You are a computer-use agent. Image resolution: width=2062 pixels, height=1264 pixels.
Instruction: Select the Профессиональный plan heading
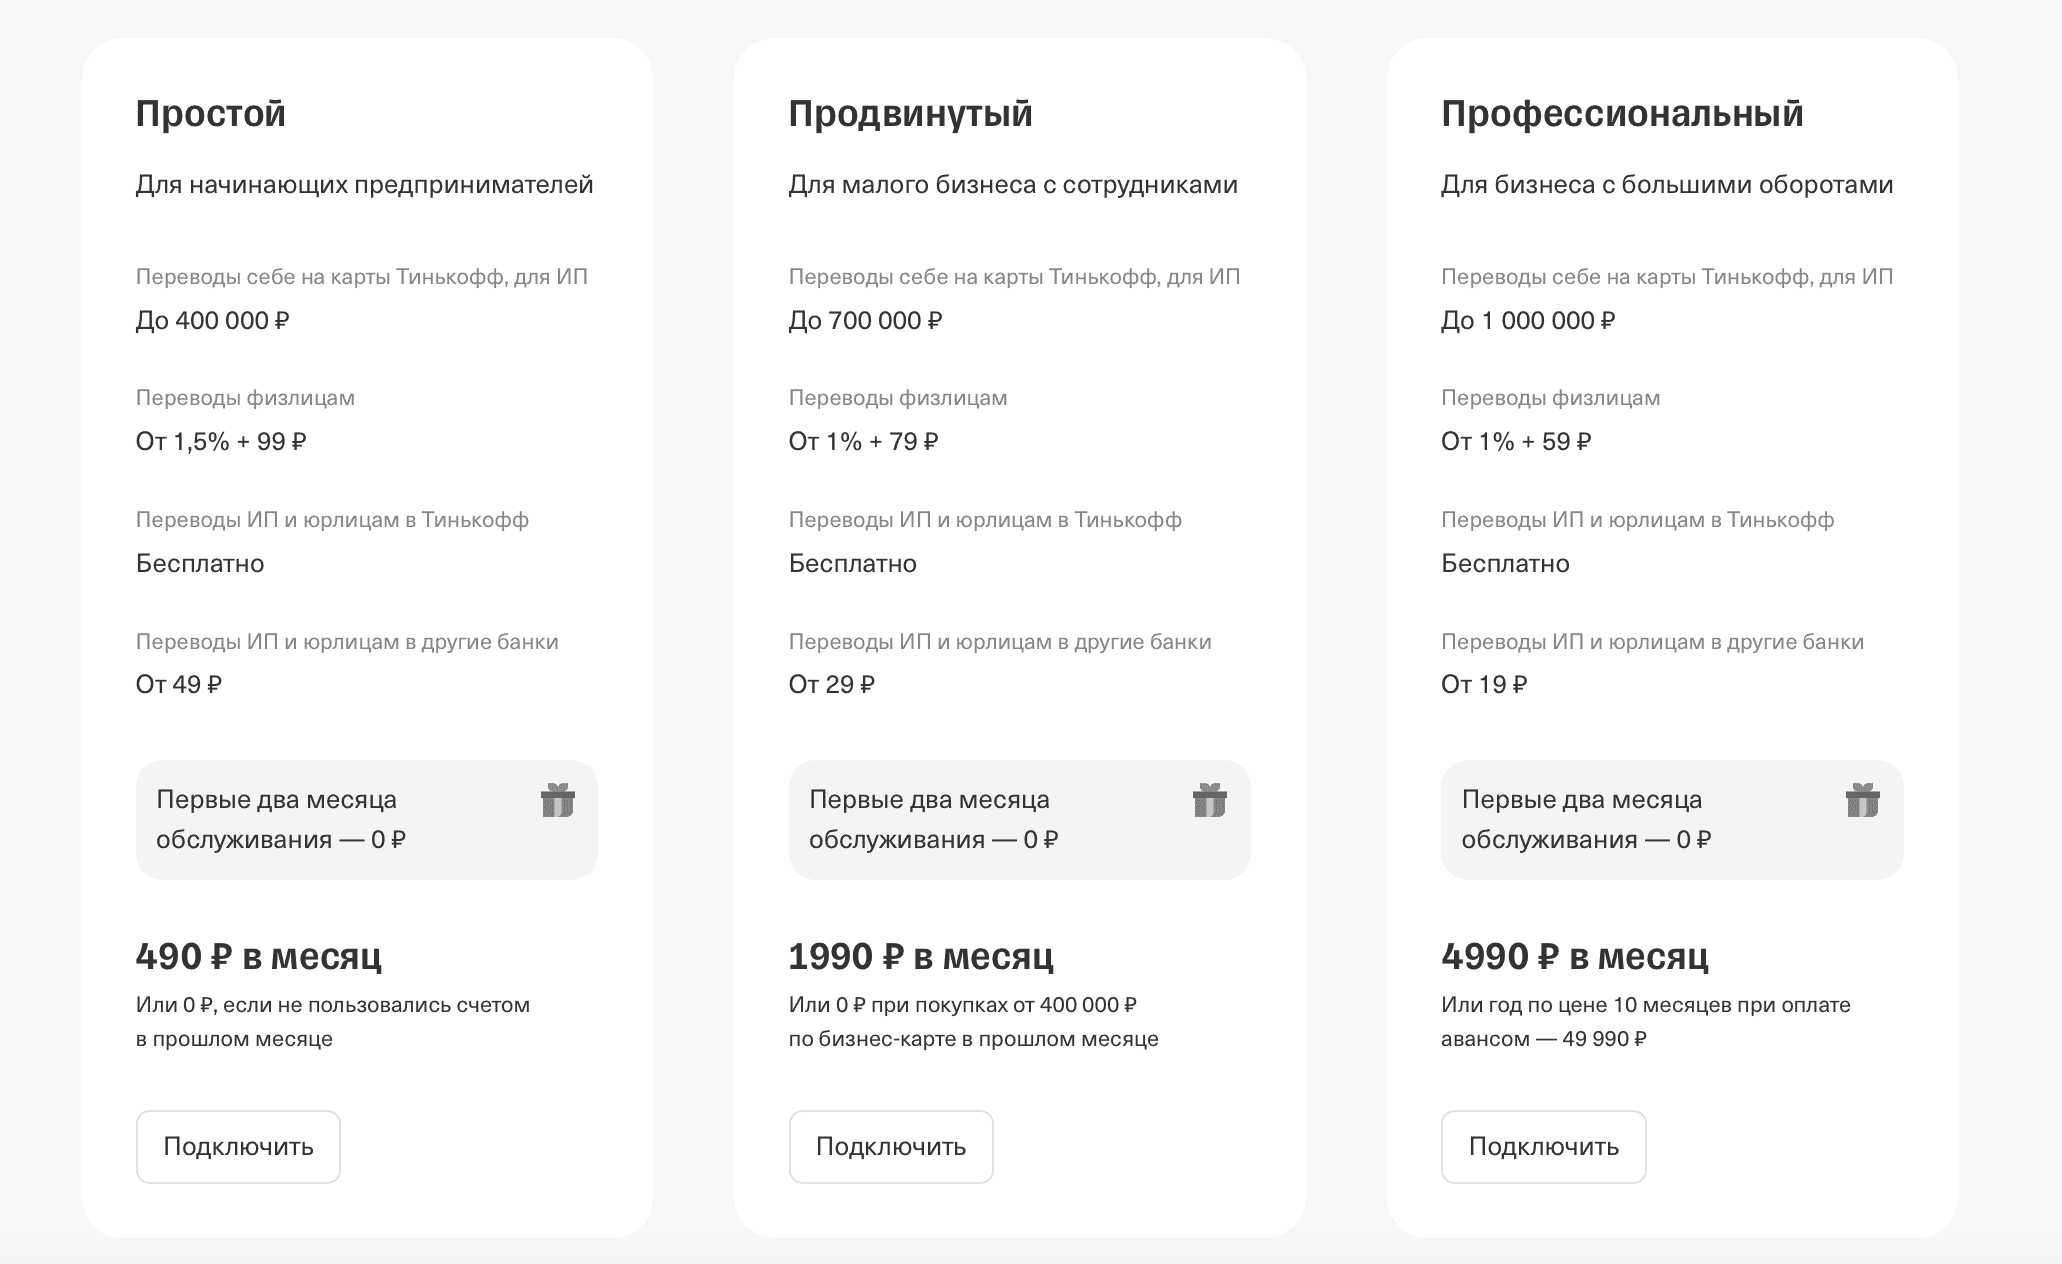tap(1622, 113)
